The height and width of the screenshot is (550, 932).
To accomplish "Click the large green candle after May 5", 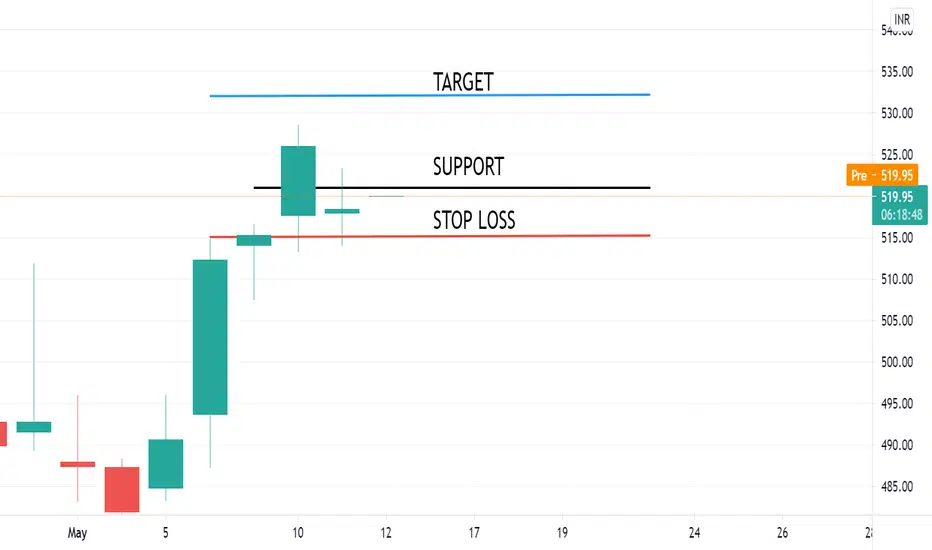I will [x=210, y=337].
